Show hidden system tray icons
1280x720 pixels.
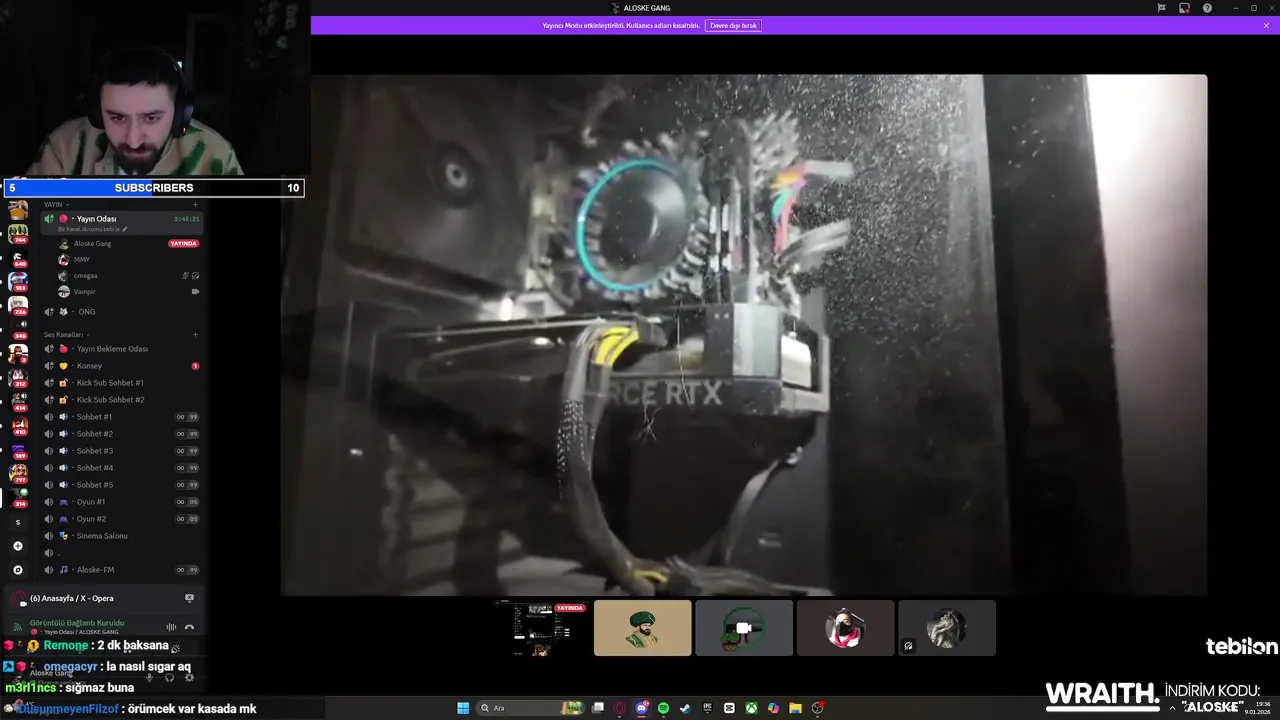click(1173, 708)
